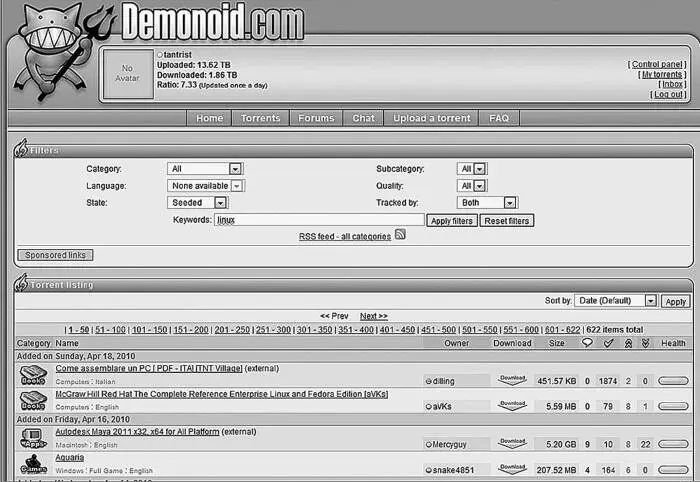Click Books category icon for Come assemblare un PC
This screenshot has height=482, width=700.
33,375
